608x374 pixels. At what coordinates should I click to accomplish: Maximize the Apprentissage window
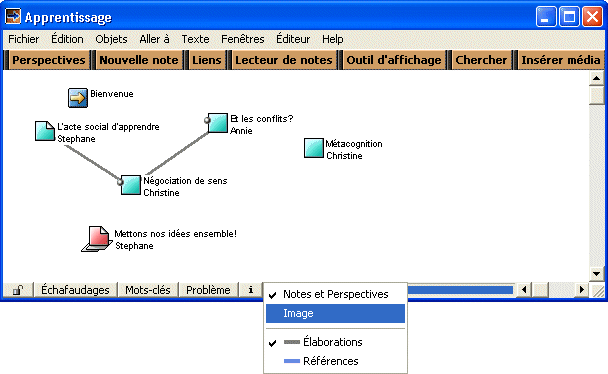point(569,17)
